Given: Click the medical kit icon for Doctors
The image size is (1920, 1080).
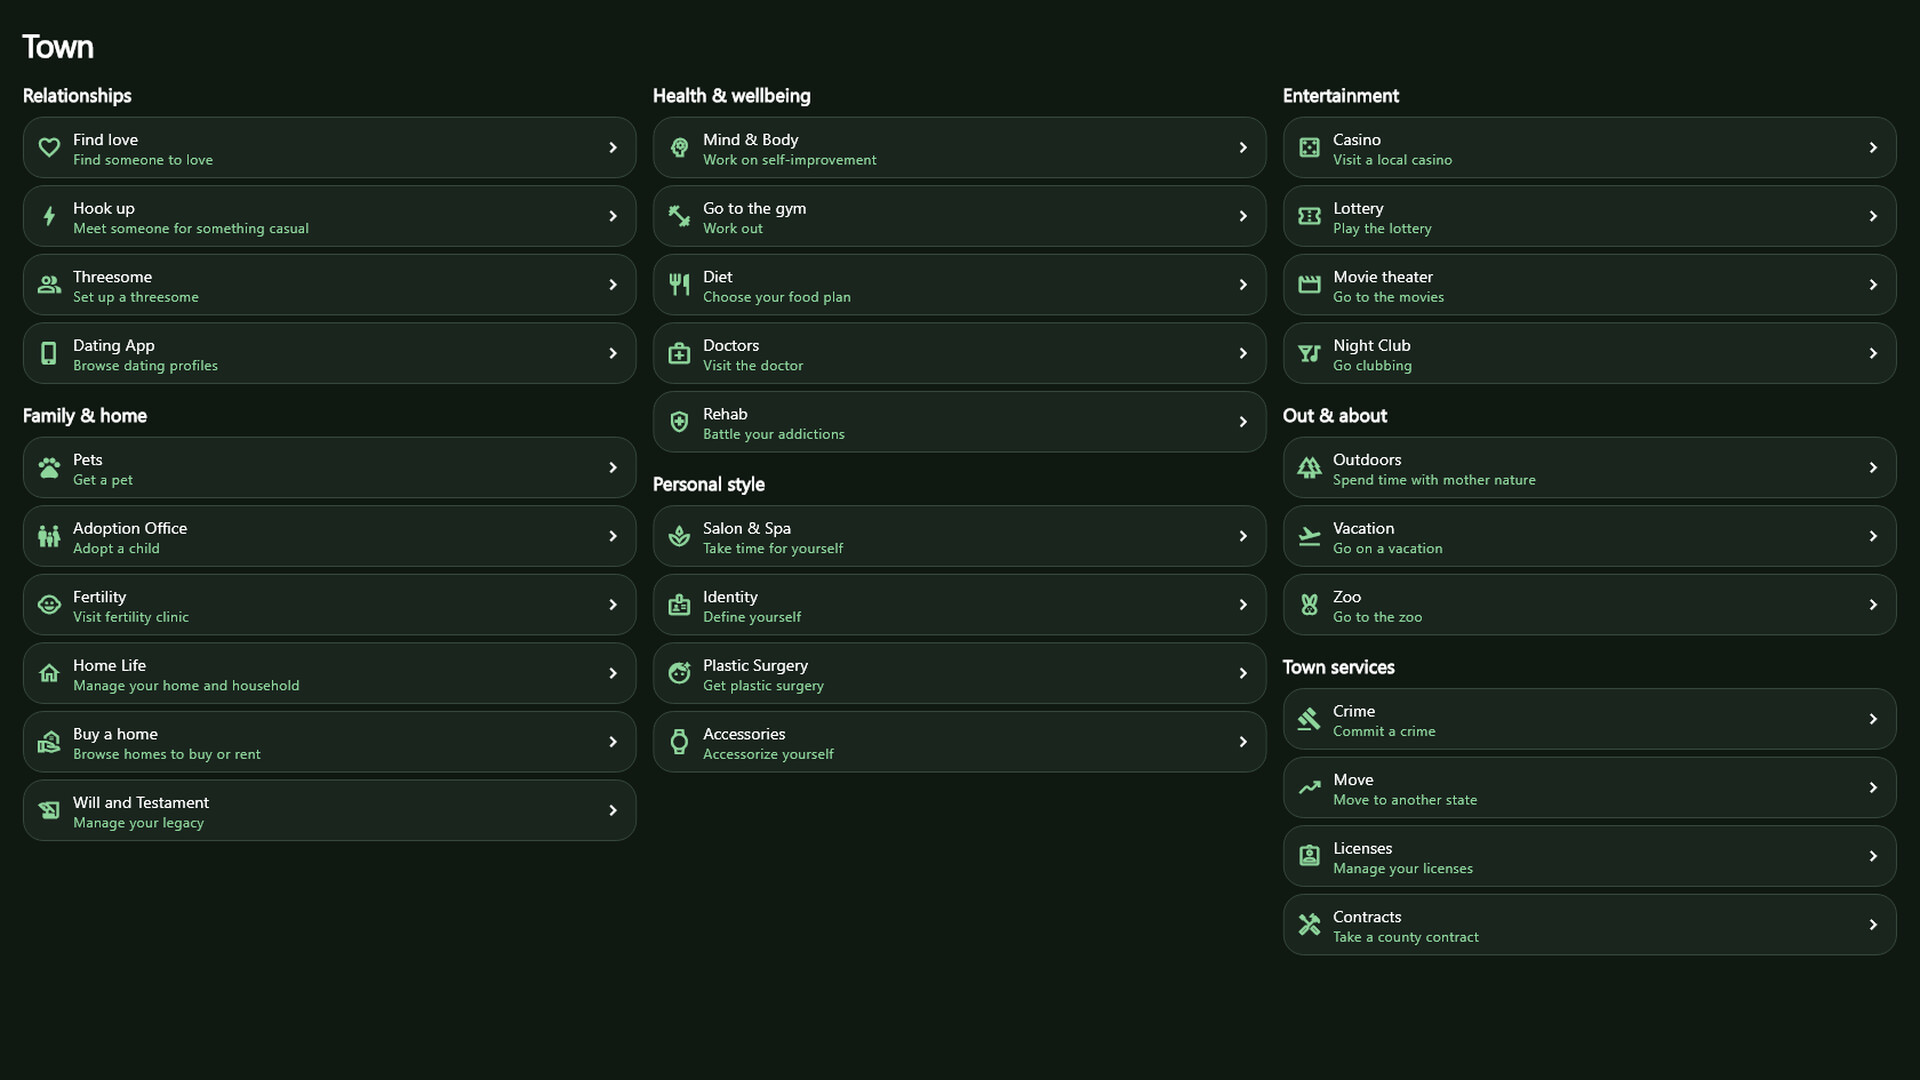Looking at the screenshot, I should tap(679, 353).
